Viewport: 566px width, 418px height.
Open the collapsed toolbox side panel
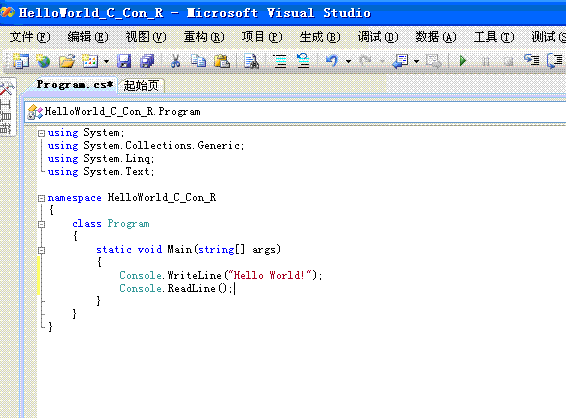point(7,107)
